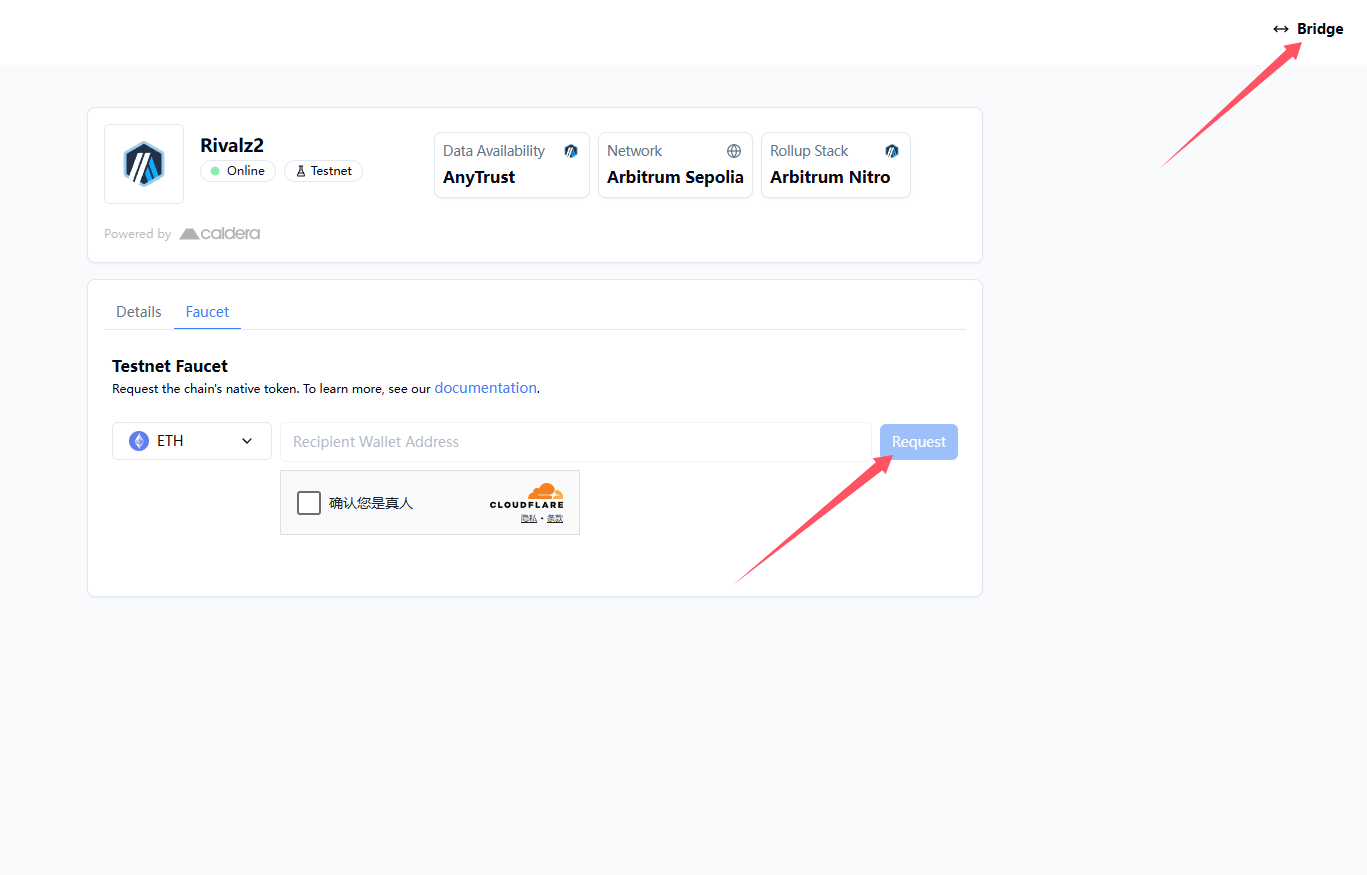Click the ETH dropdown chevron arrow
Screen dimensions: 1367x875
(x=247, y=441)
